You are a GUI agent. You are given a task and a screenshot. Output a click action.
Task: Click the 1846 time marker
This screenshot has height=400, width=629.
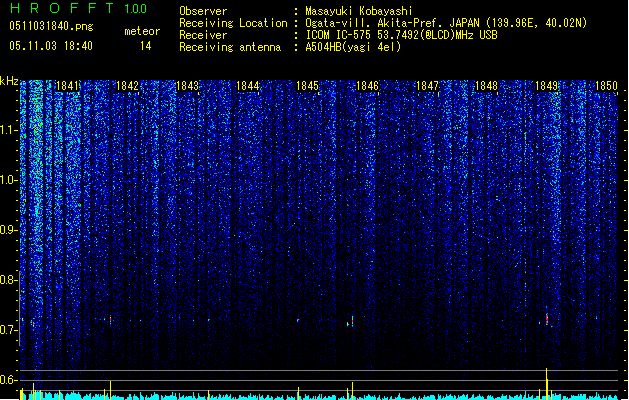click(367, 86)
